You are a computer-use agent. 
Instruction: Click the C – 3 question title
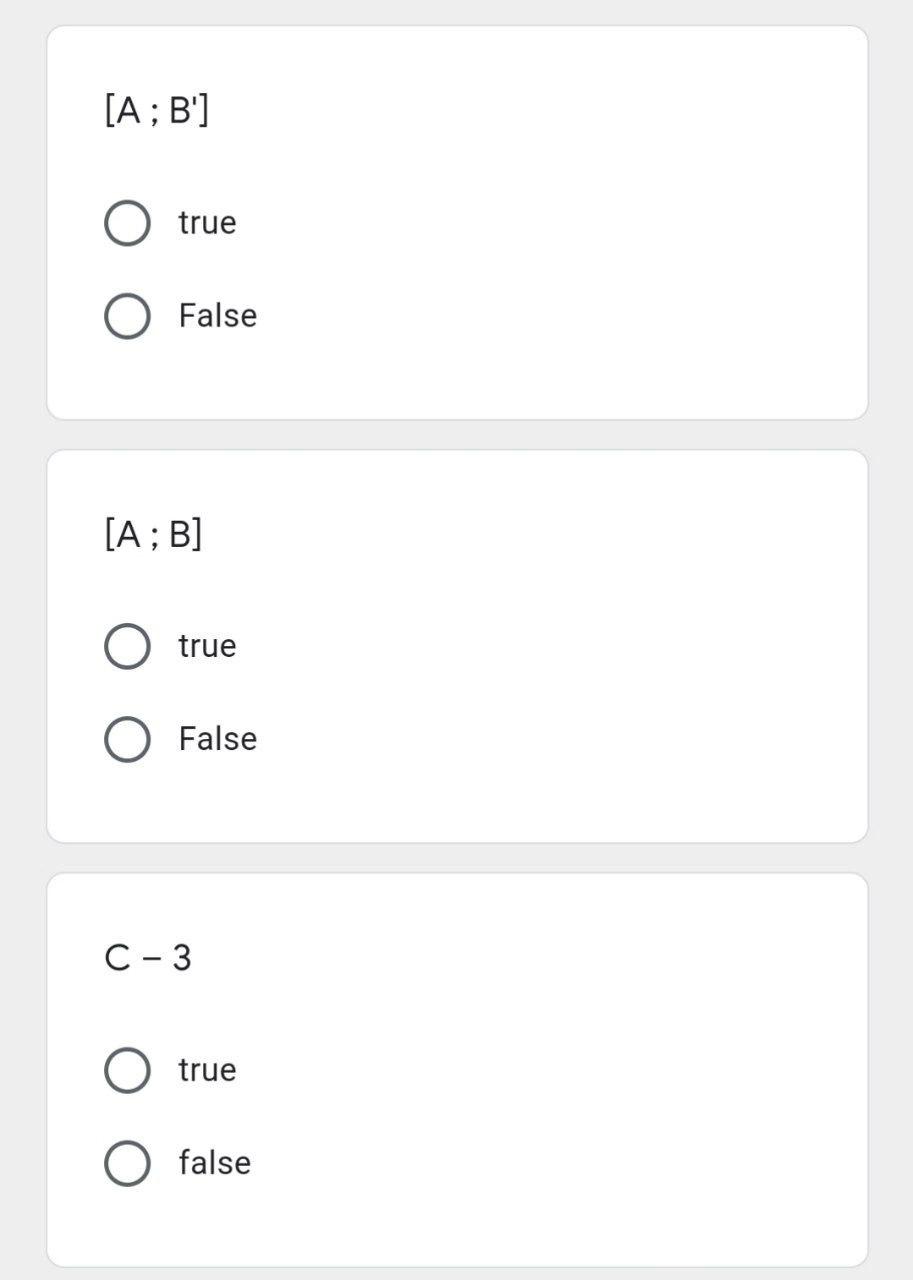147,958
